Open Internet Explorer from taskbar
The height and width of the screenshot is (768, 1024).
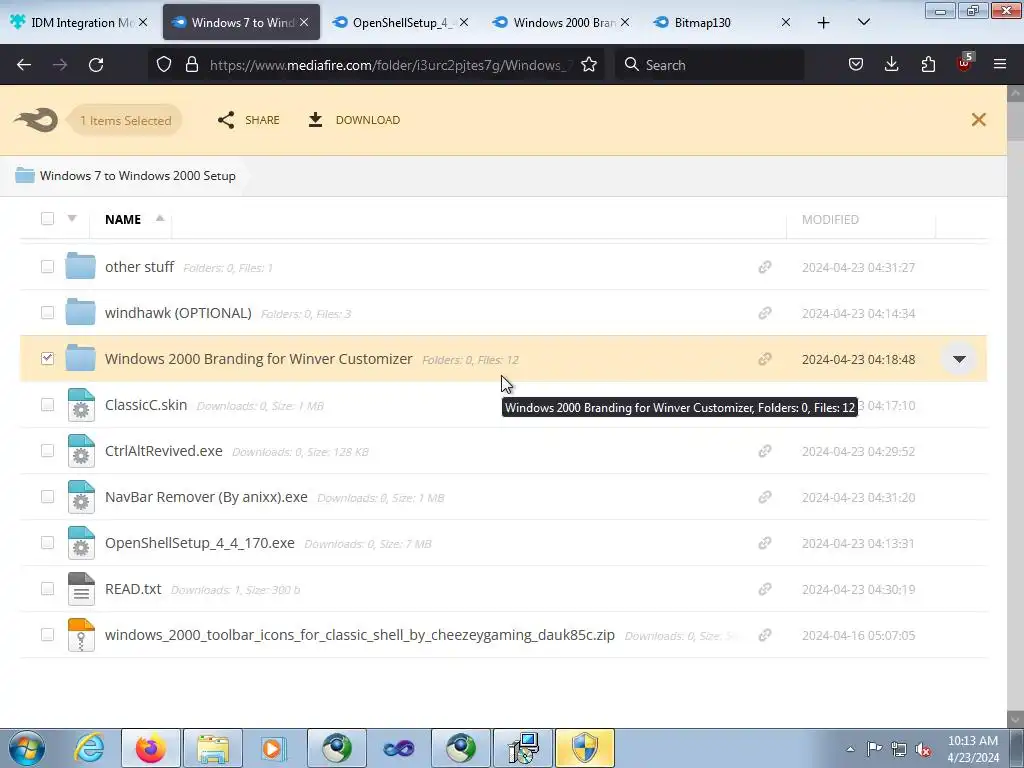coord(89,748)
